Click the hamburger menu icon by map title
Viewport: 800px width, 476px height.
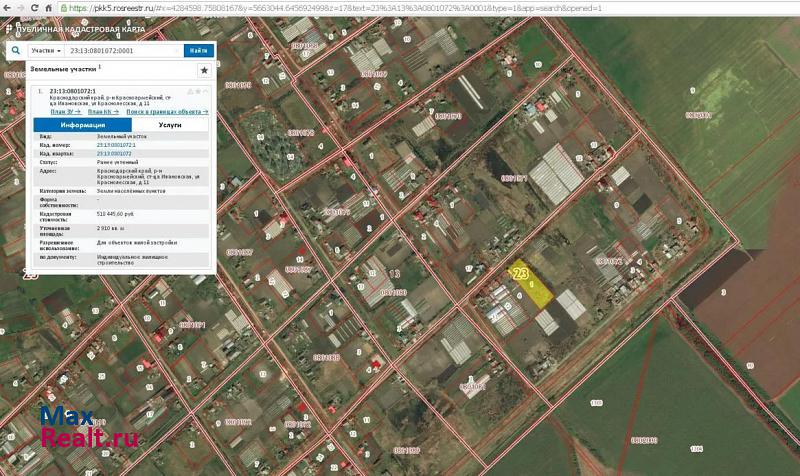8,29
